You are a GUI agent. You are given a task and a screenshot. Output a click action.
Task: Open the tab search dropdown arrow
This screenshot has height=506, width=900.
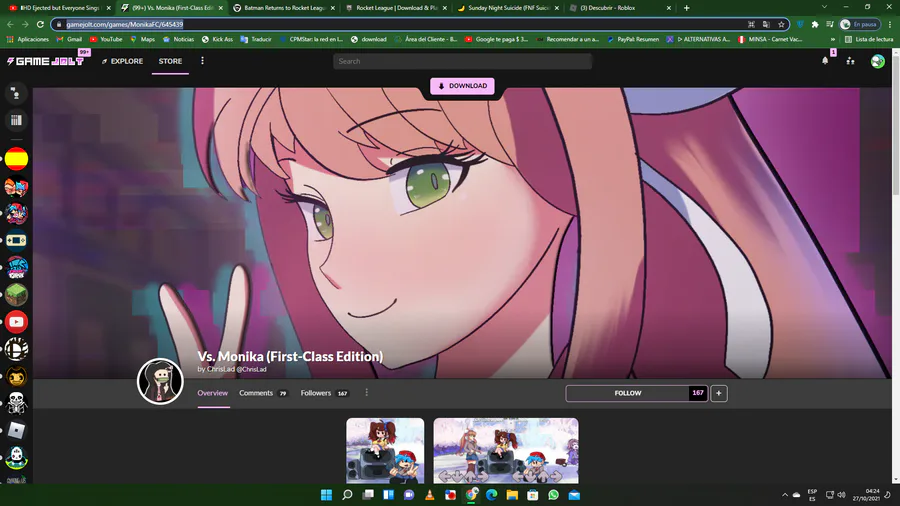coord(824,7)
